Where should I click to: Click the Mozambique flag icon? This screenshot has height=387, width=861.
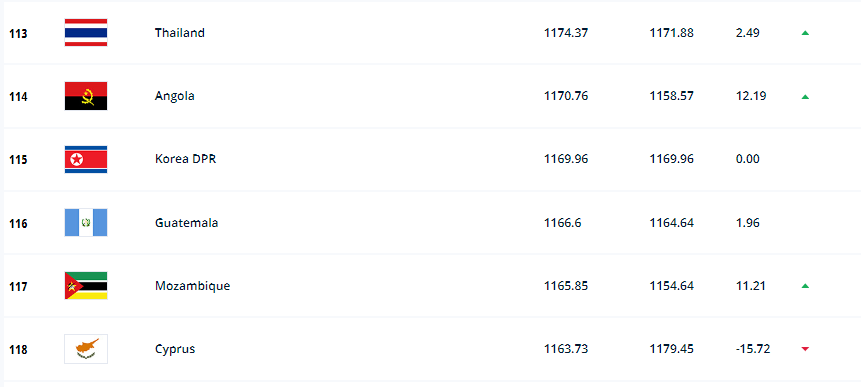(86, 286)
